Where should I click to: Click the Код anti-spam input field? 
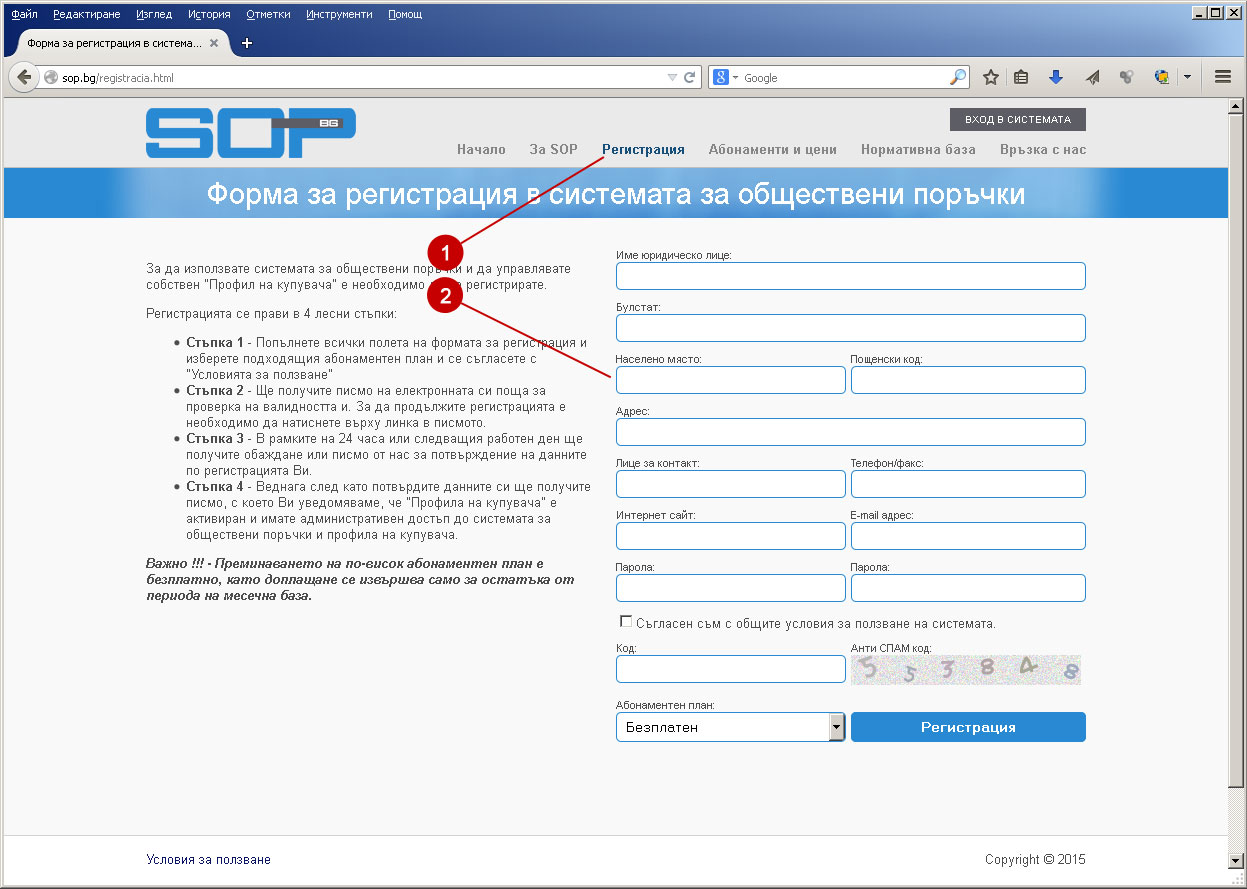pyautogui.click(x=731, y=669)
